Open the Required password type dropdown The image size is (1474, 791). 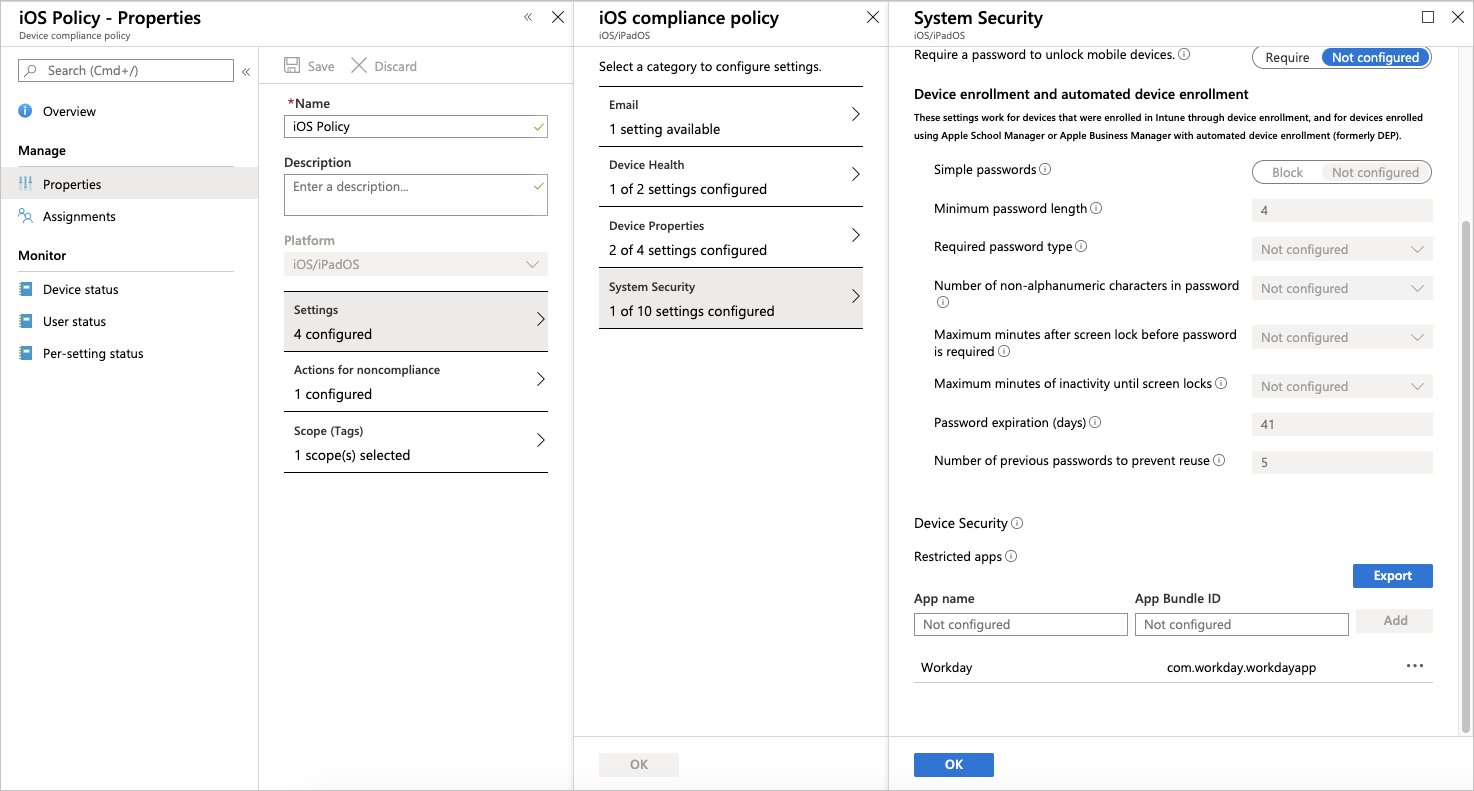point(1341,248)
